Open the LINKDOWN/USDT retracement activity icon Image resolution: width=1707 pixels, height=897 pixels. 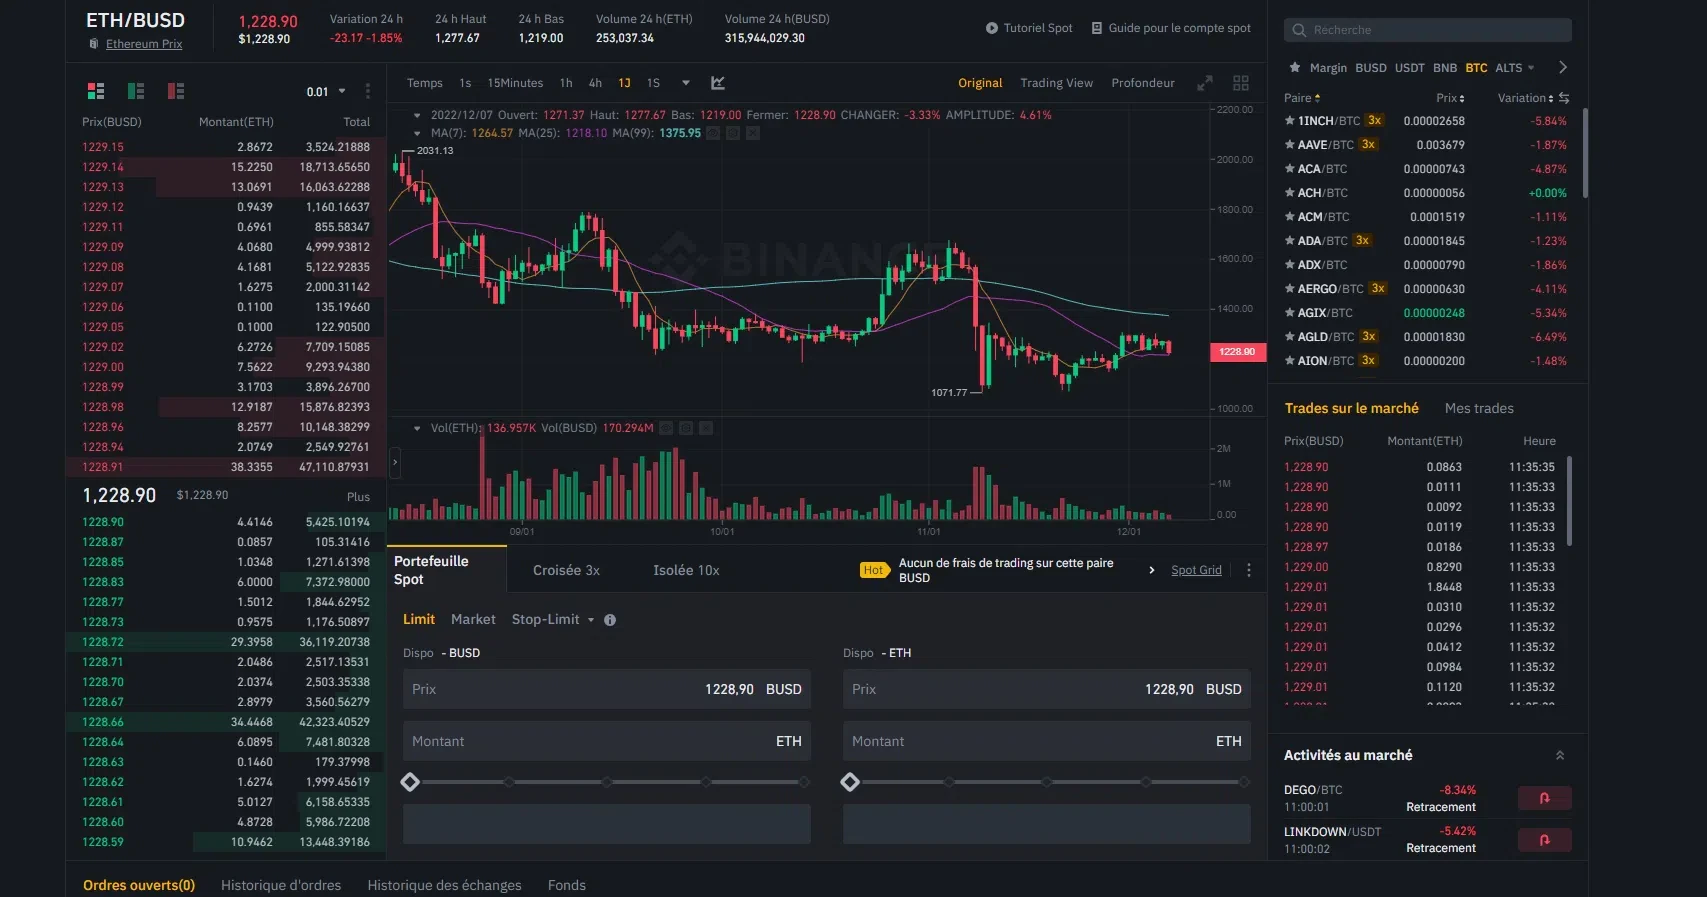pyautogui.click(x=1544, y=840)
